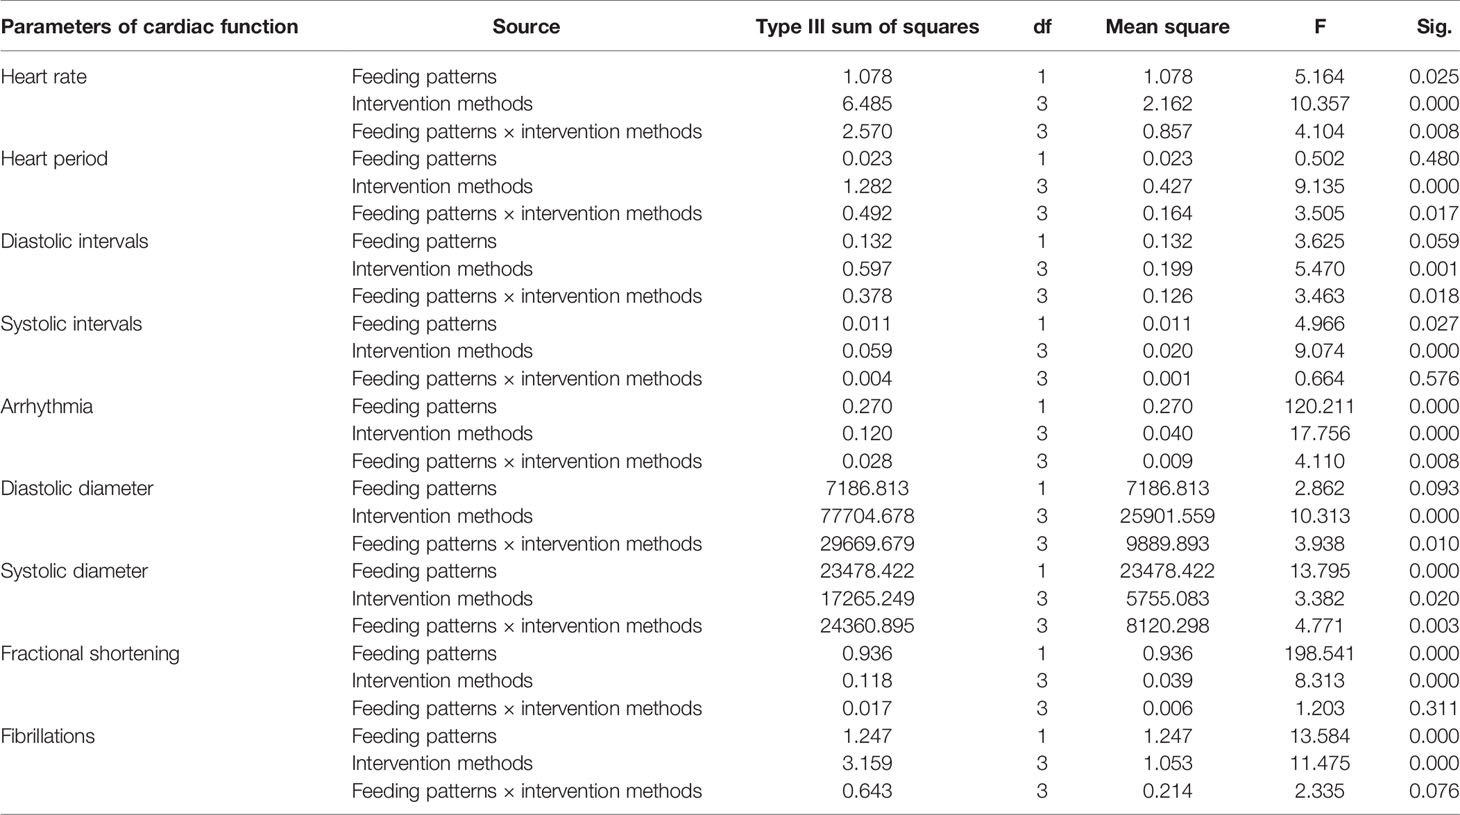The image size is (1460, 815).
Task: Select the 'Arrhythmia' row label
Action: pos(47,406)
